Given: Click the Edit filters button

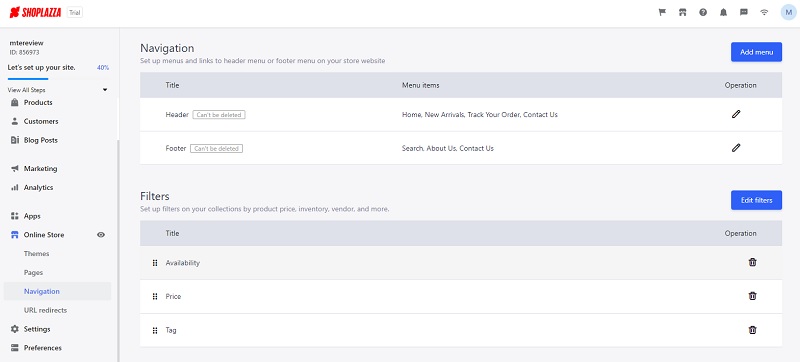Looking at the screenshot, I should (x=756, y=200).
